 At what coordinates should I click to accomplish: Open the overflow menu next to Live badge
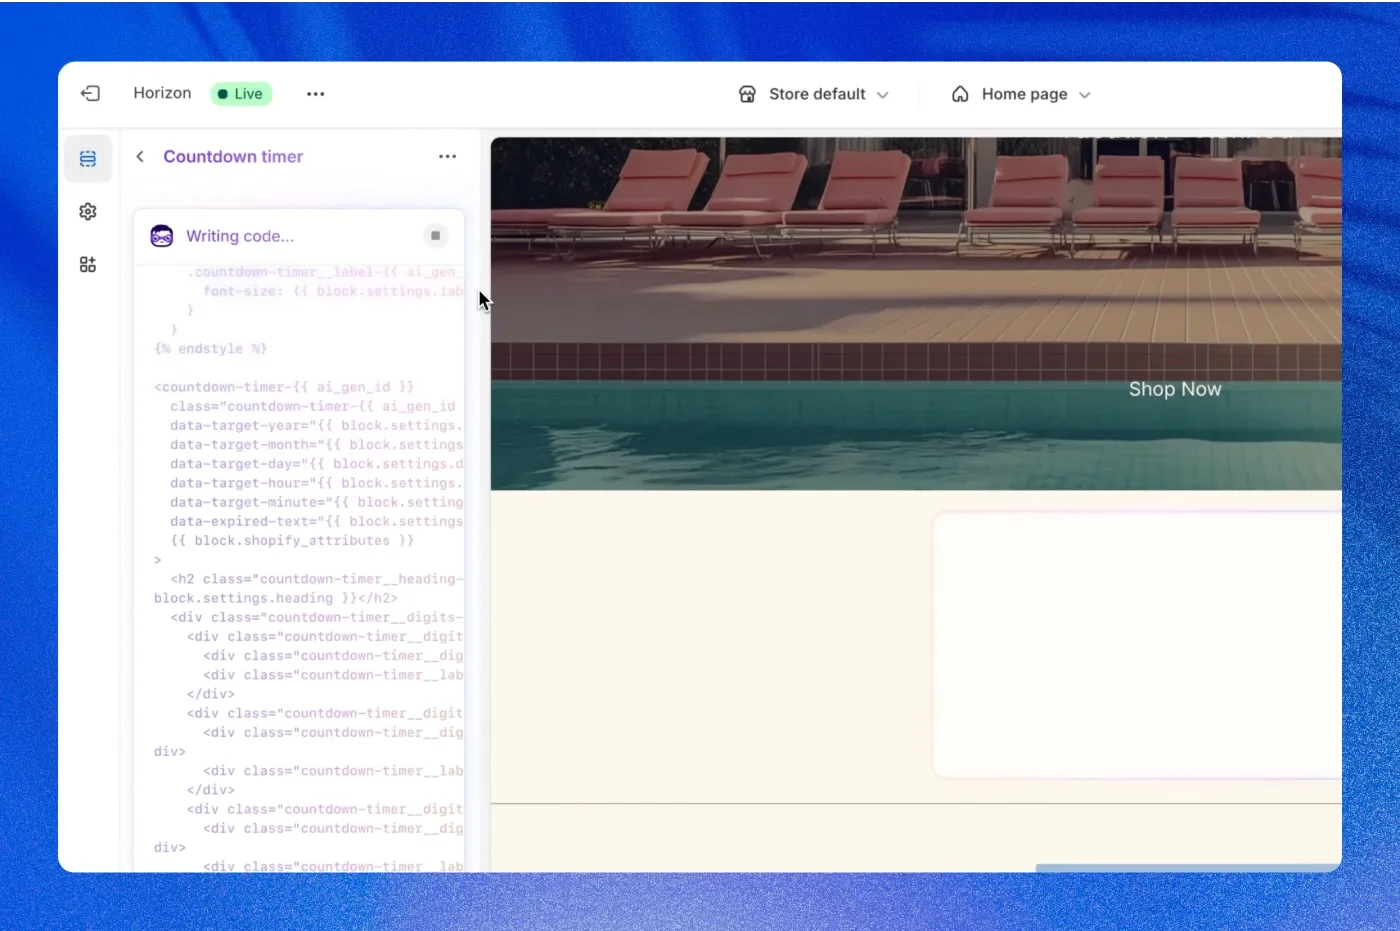point(315,93)
